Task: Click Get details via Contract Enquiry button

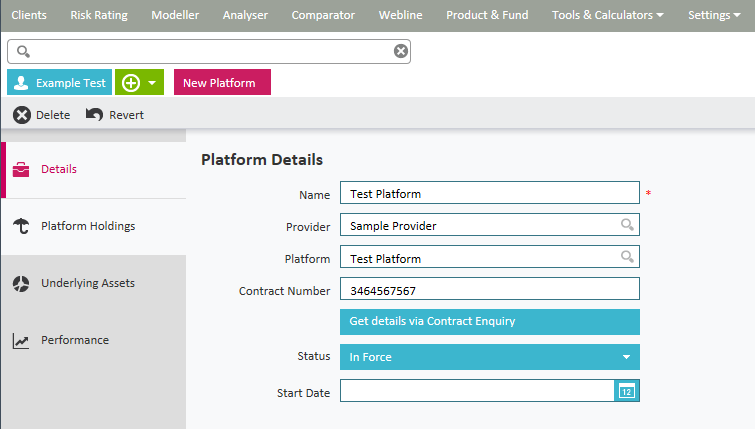Action: tap(489, 322)
